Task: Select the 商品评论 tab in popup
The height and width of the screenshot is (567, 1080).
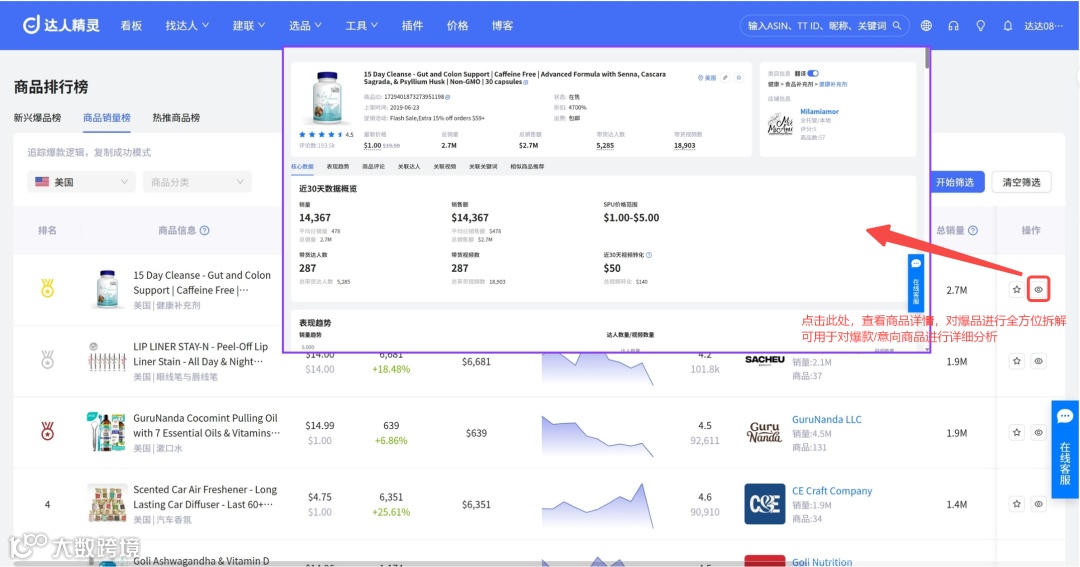Action: 373,167
